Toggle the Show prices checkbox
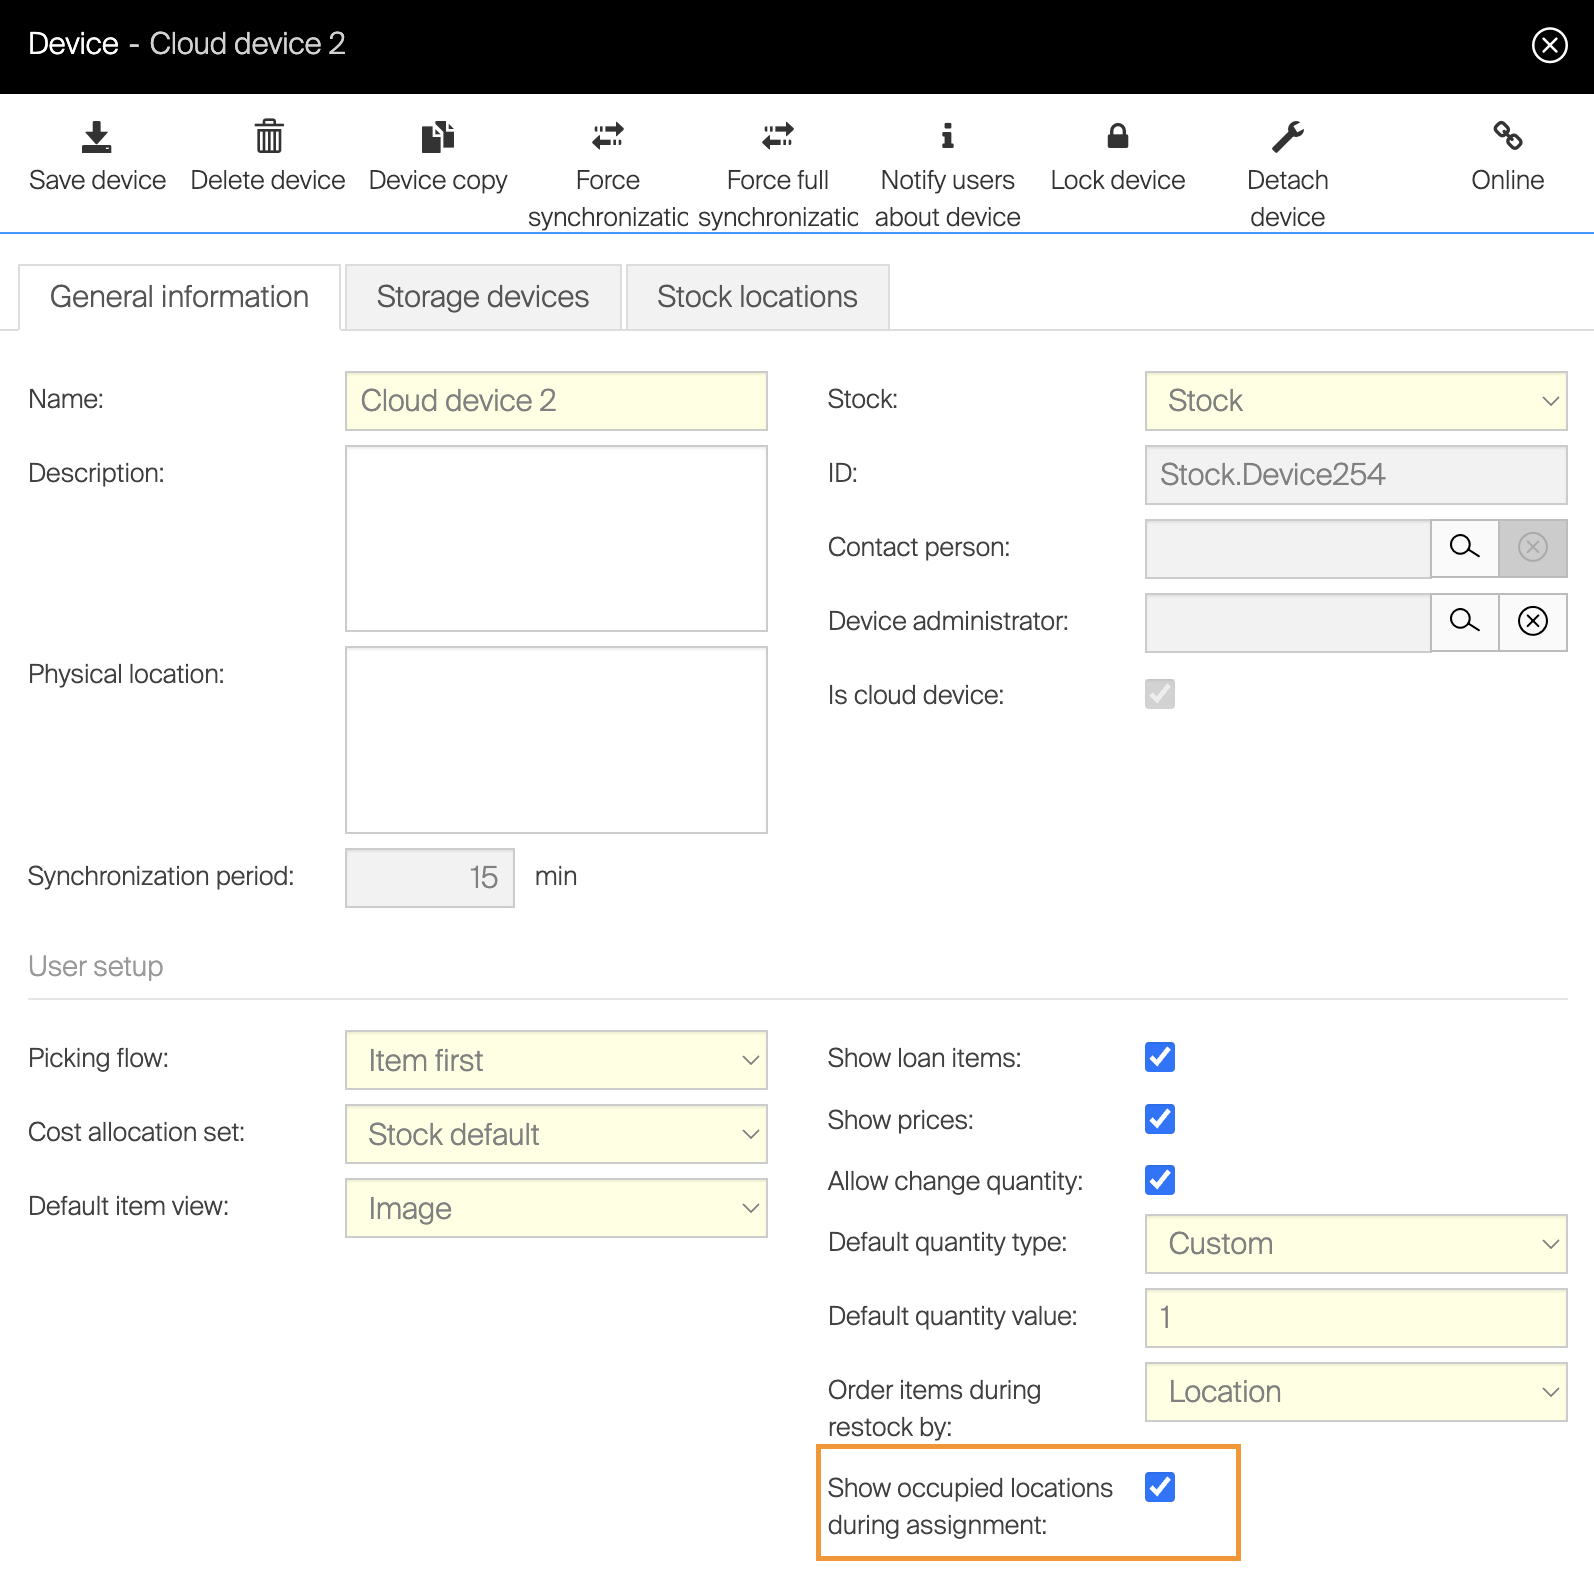The width and height of the screenshot is (1594, 1572). [x=1160, y=1119]
